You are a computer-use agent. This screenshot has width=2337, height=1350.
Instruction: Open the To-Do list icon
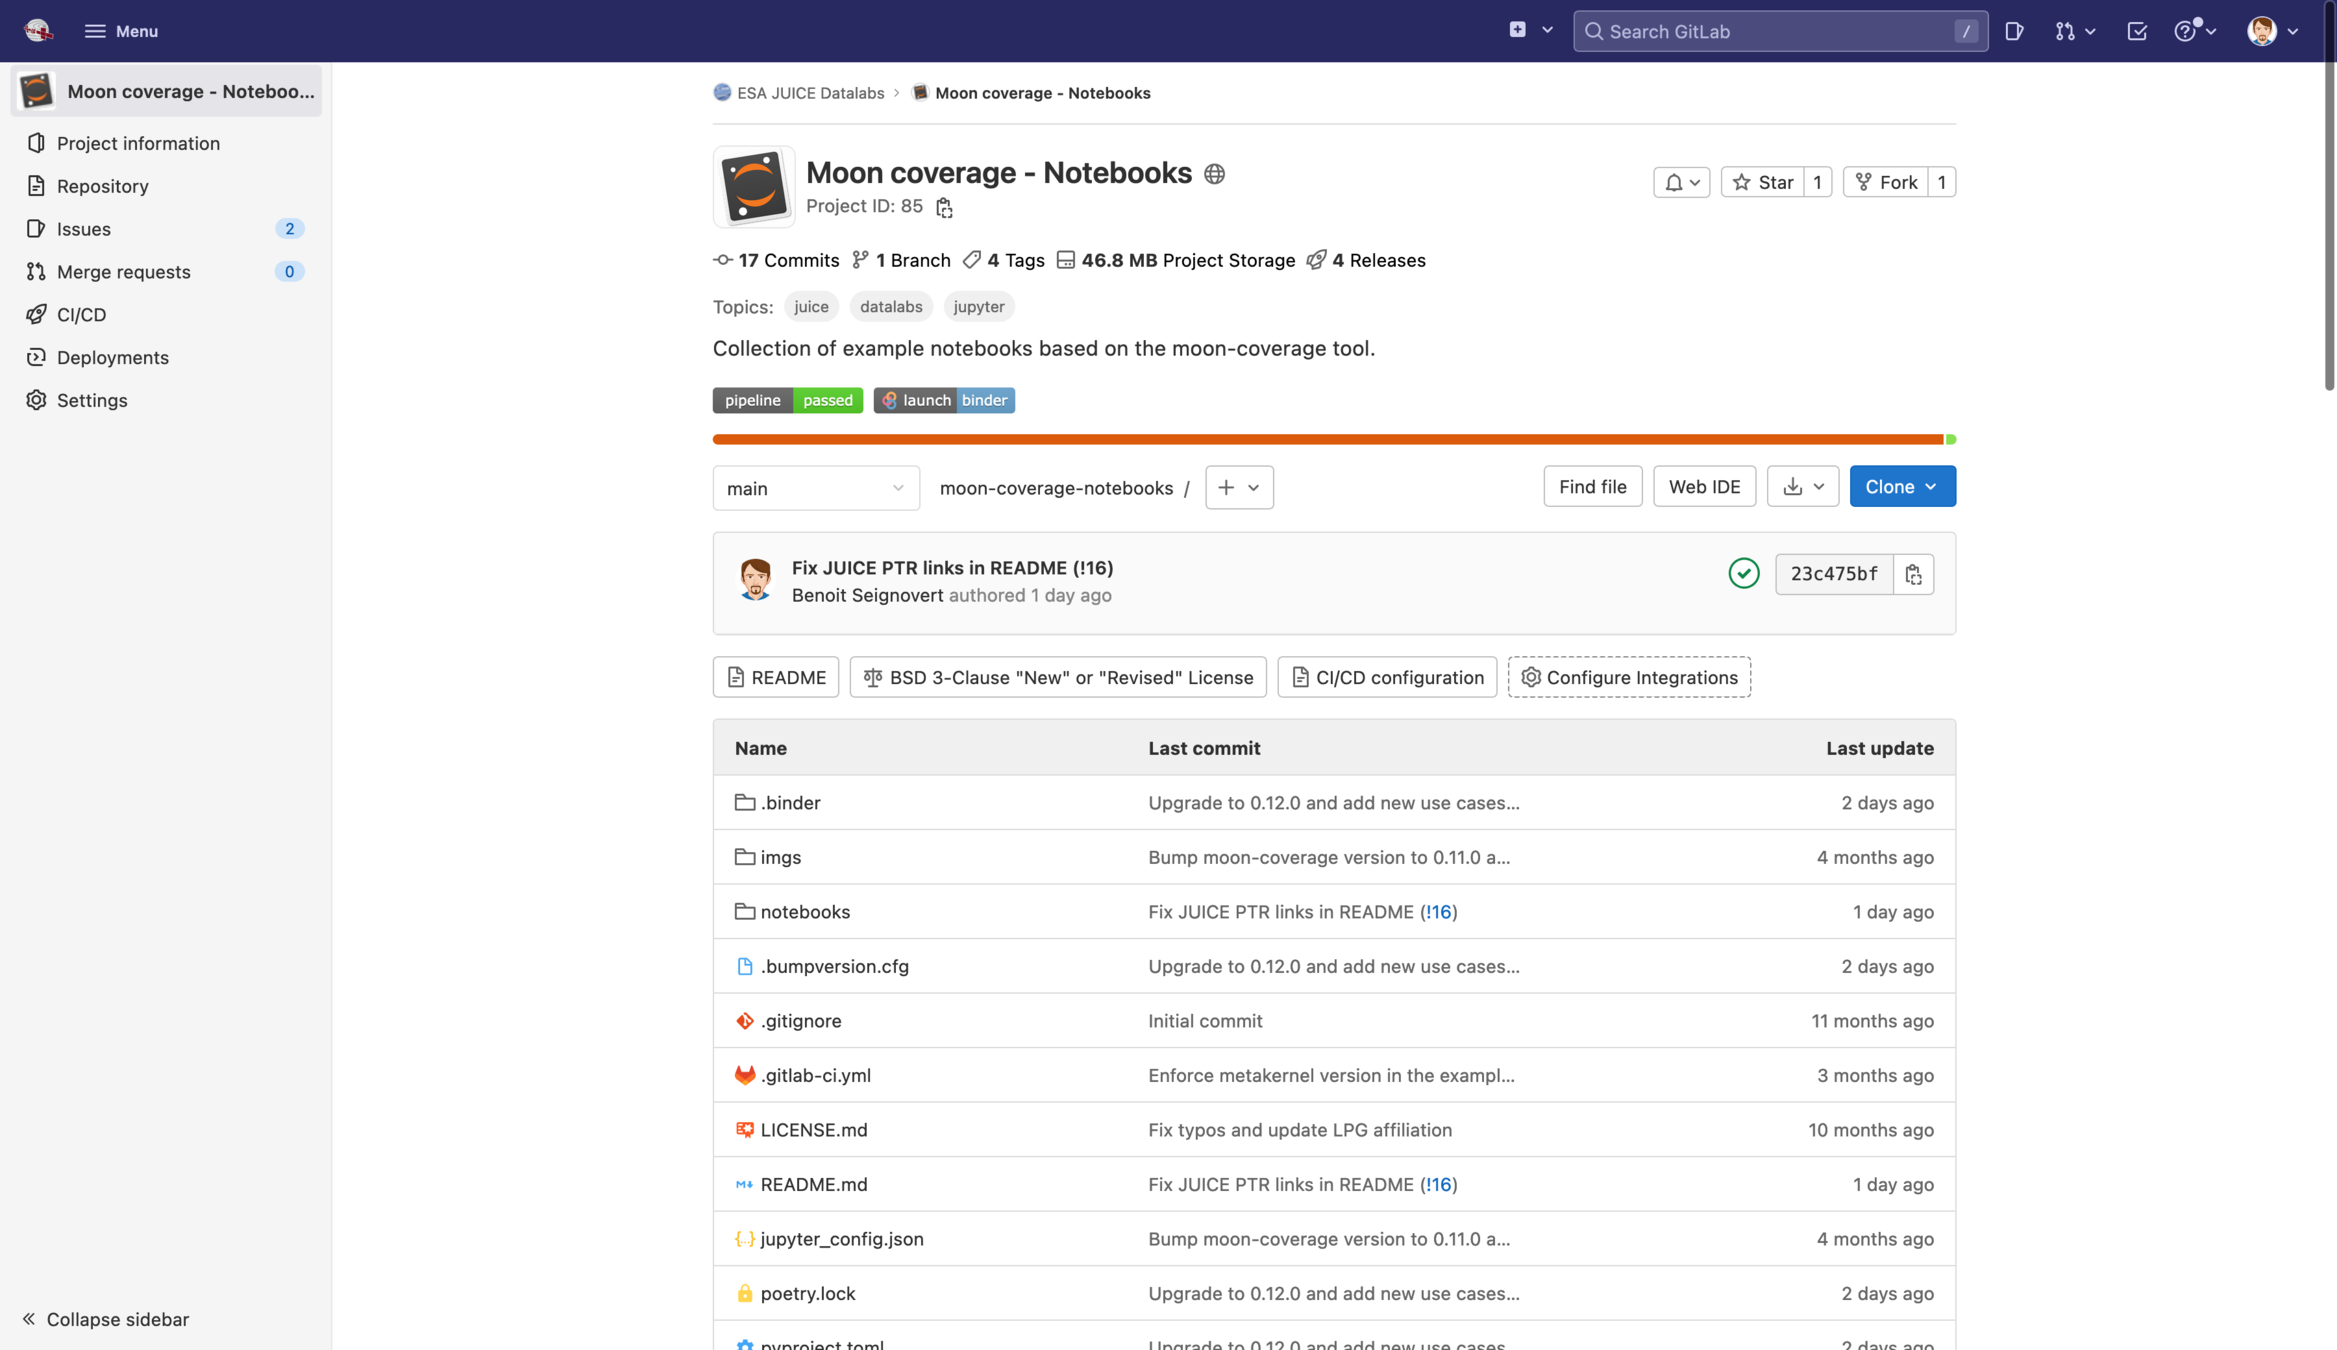2137,31
